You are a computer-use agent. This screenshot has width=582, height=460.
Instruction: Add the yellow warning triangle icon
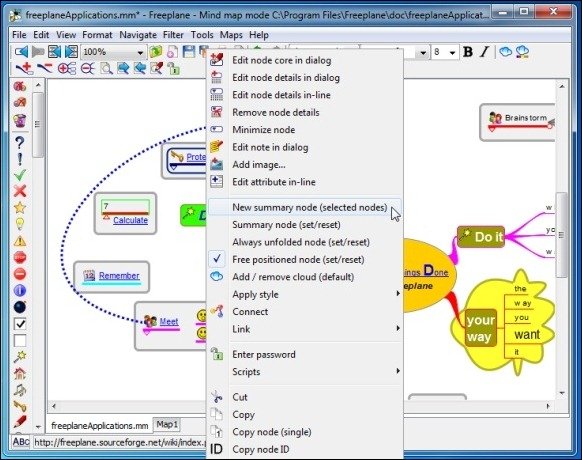(x=20, y=241)
